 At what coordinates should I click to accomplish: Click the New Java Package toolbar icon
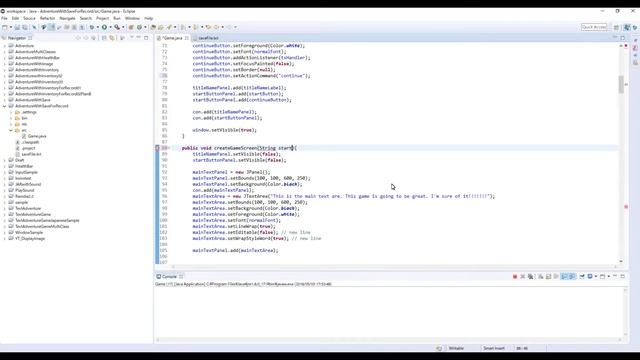(x=131, y=27)
